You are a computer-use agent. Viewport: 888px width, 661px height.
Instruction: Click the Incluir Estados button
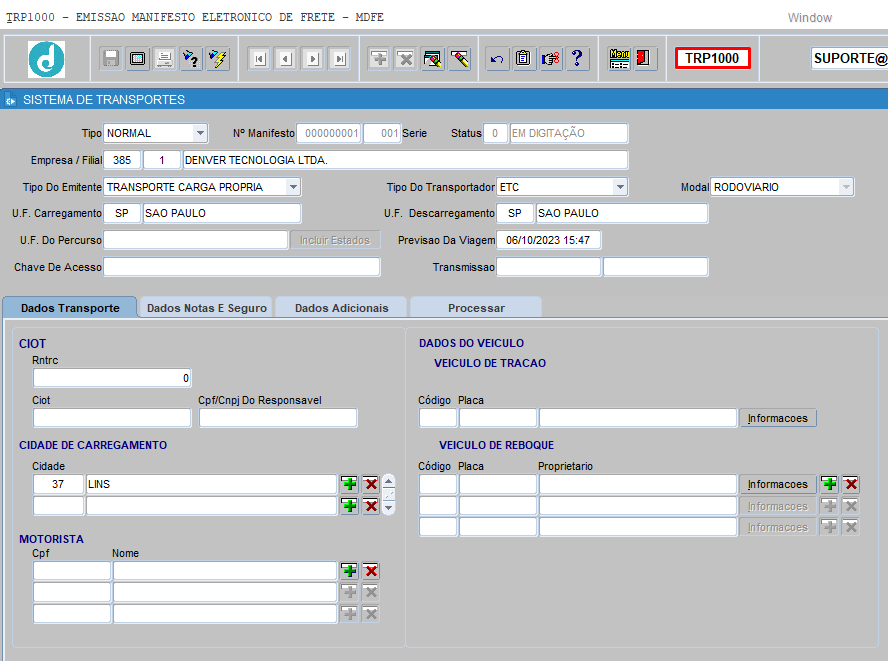335,240
